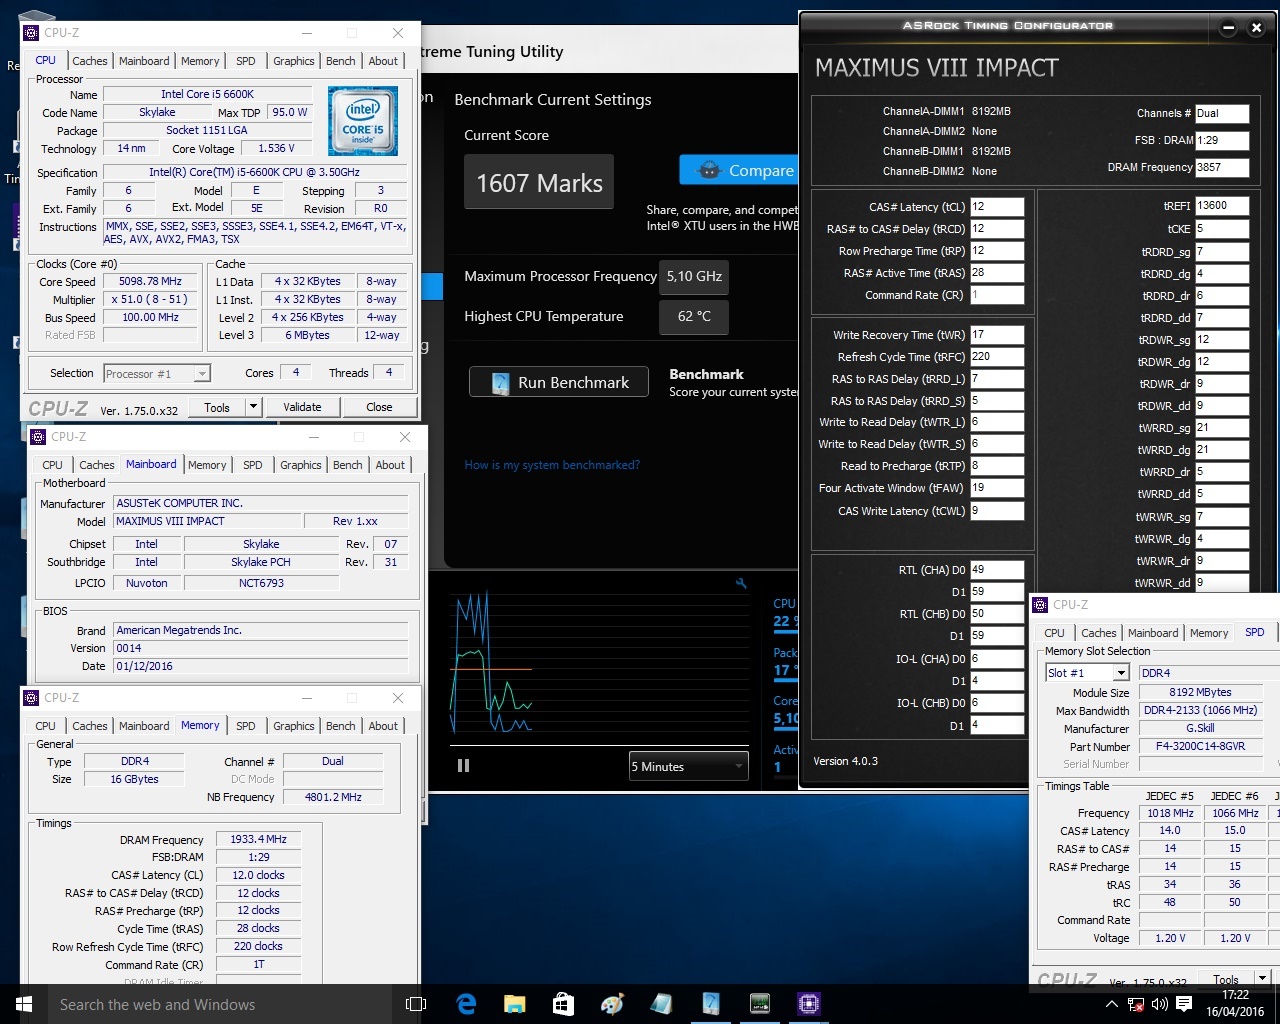Click the CPU-Z icon in the SPD window title bar
This screenshot has height=1024, width=1280.
tap(1042, 605)
